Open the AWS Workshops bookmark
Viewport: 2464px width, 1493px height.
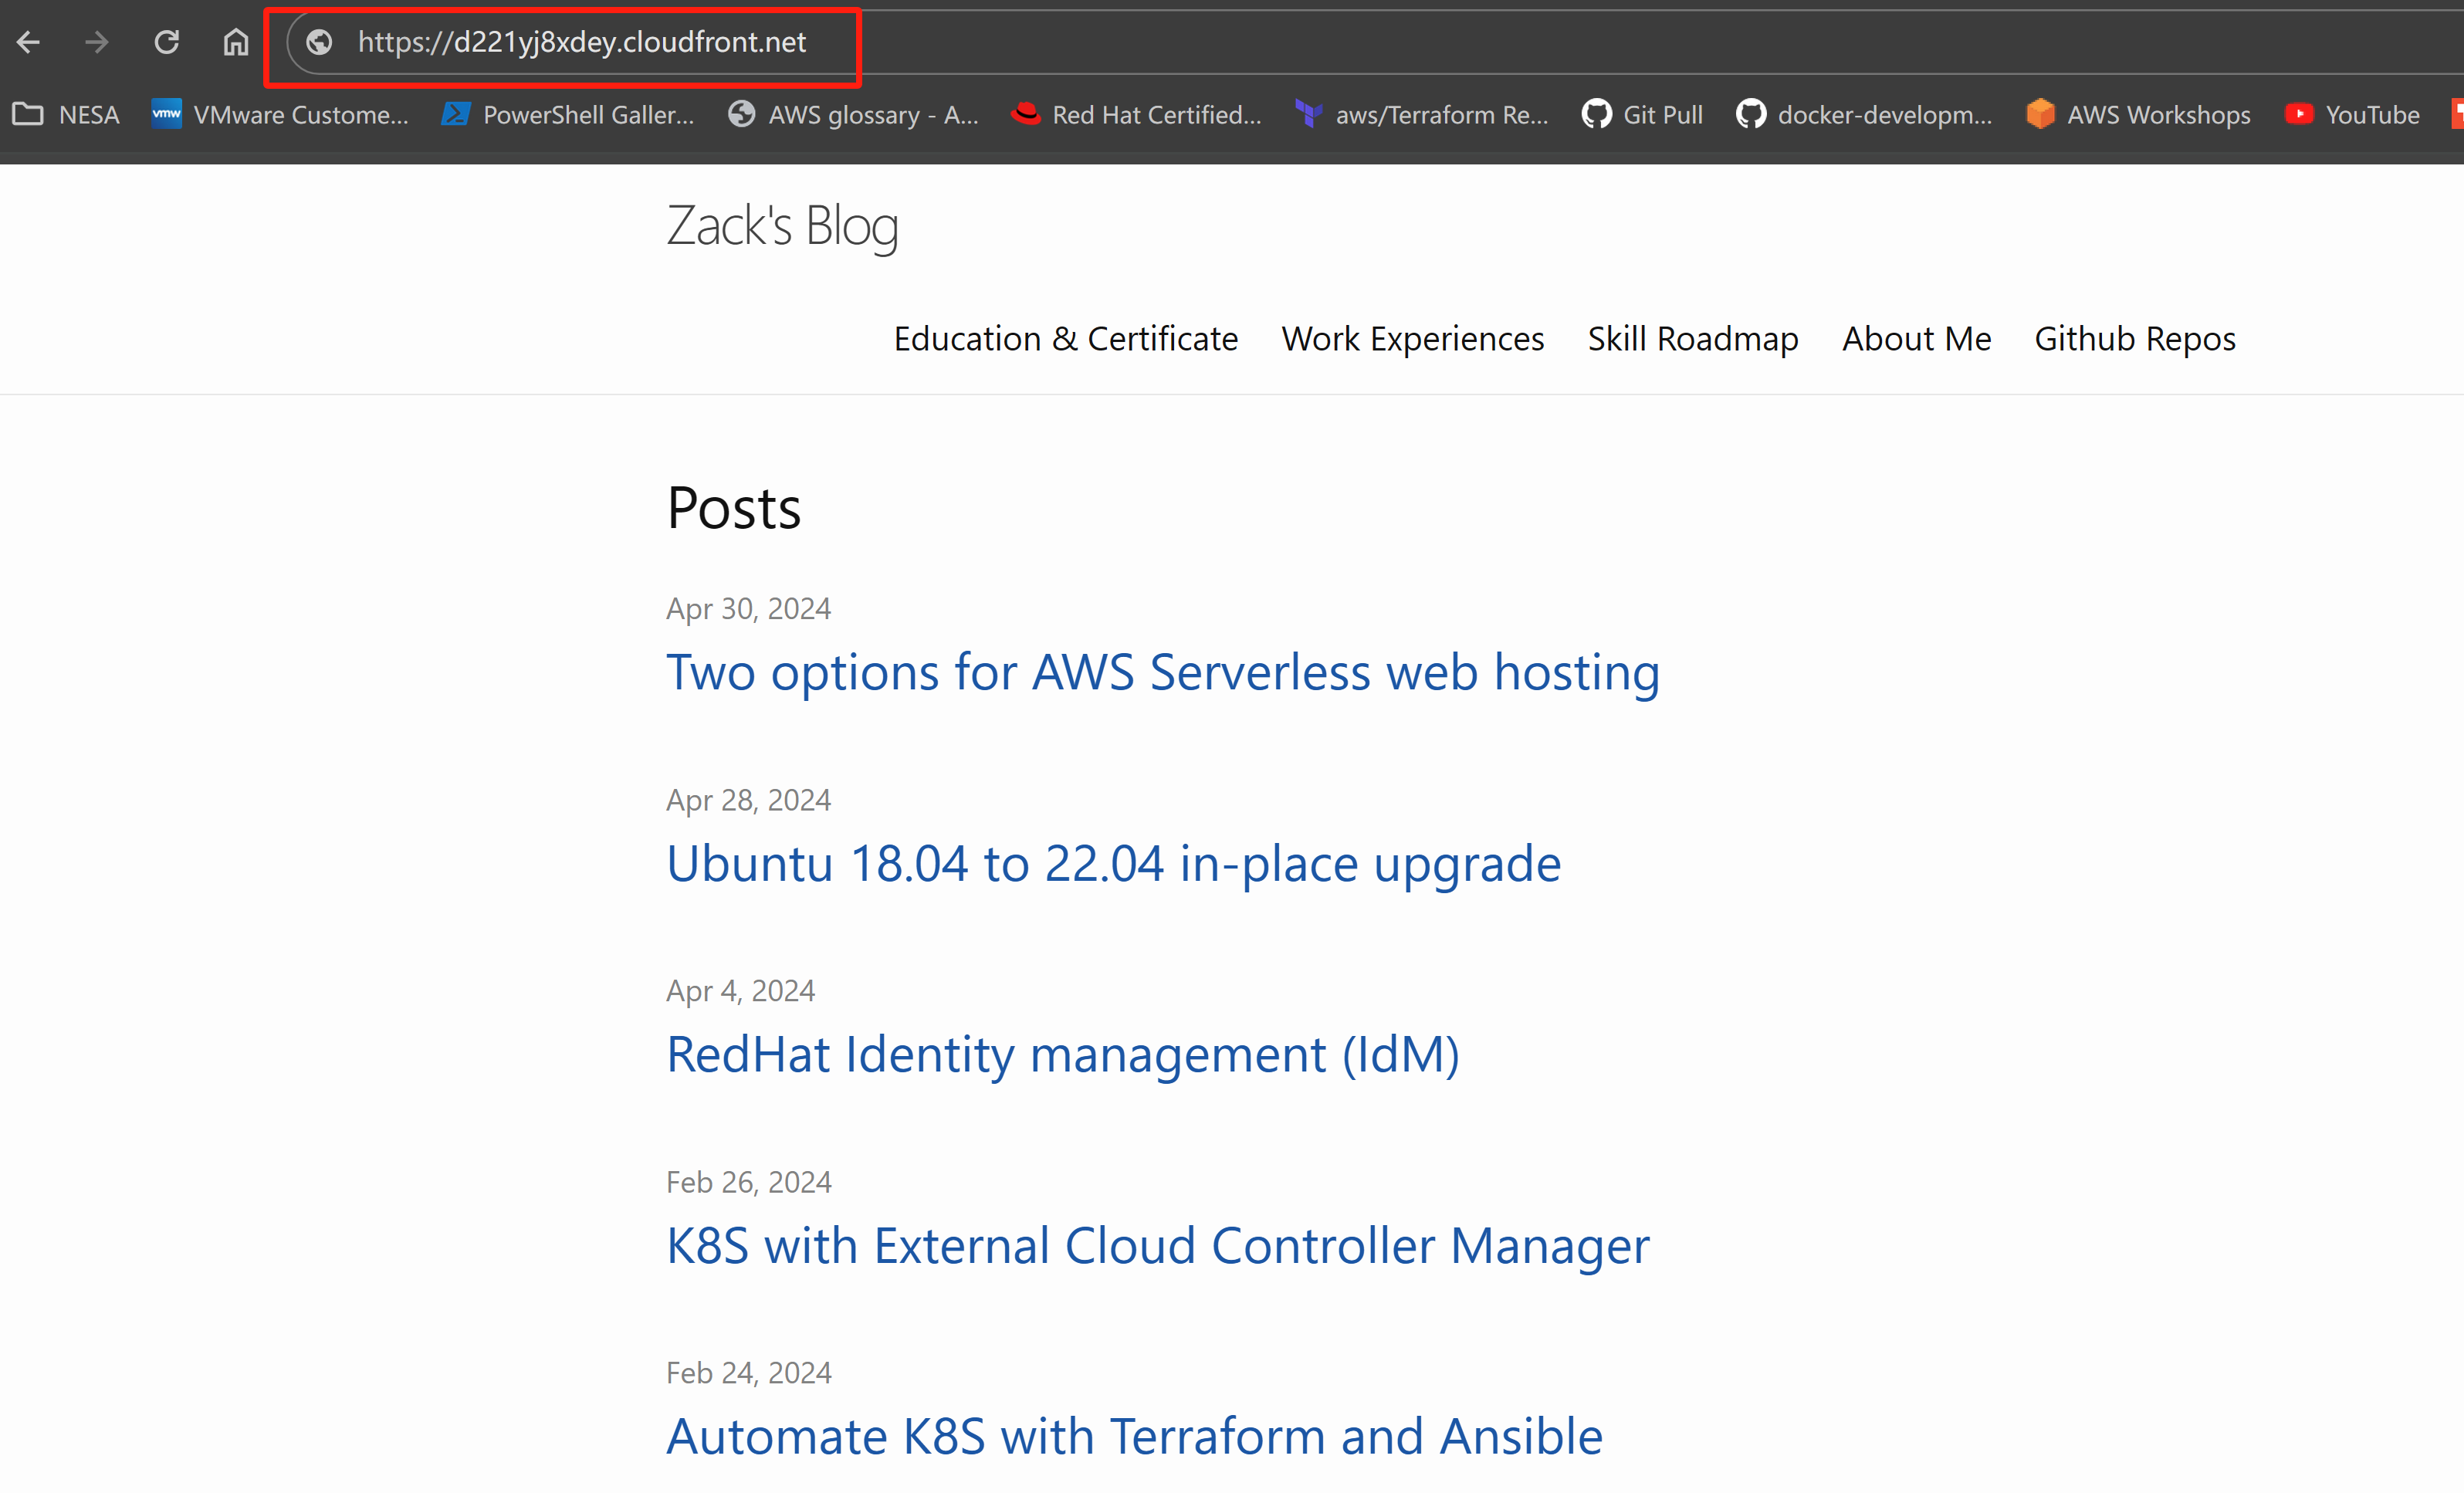pyautogui.click(x=2138, y=115)
